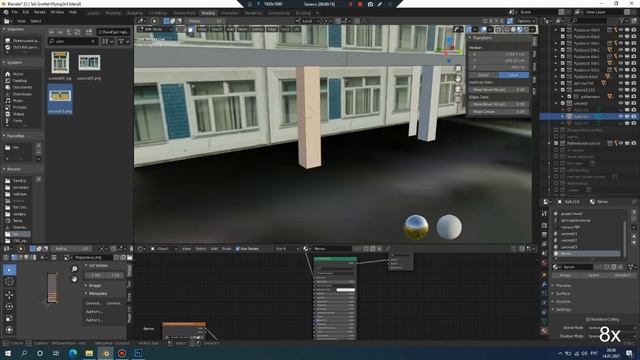Screen dimensions: 640x360
Task: Open Blender from the Windows taskbar
Action: point(105,353)
